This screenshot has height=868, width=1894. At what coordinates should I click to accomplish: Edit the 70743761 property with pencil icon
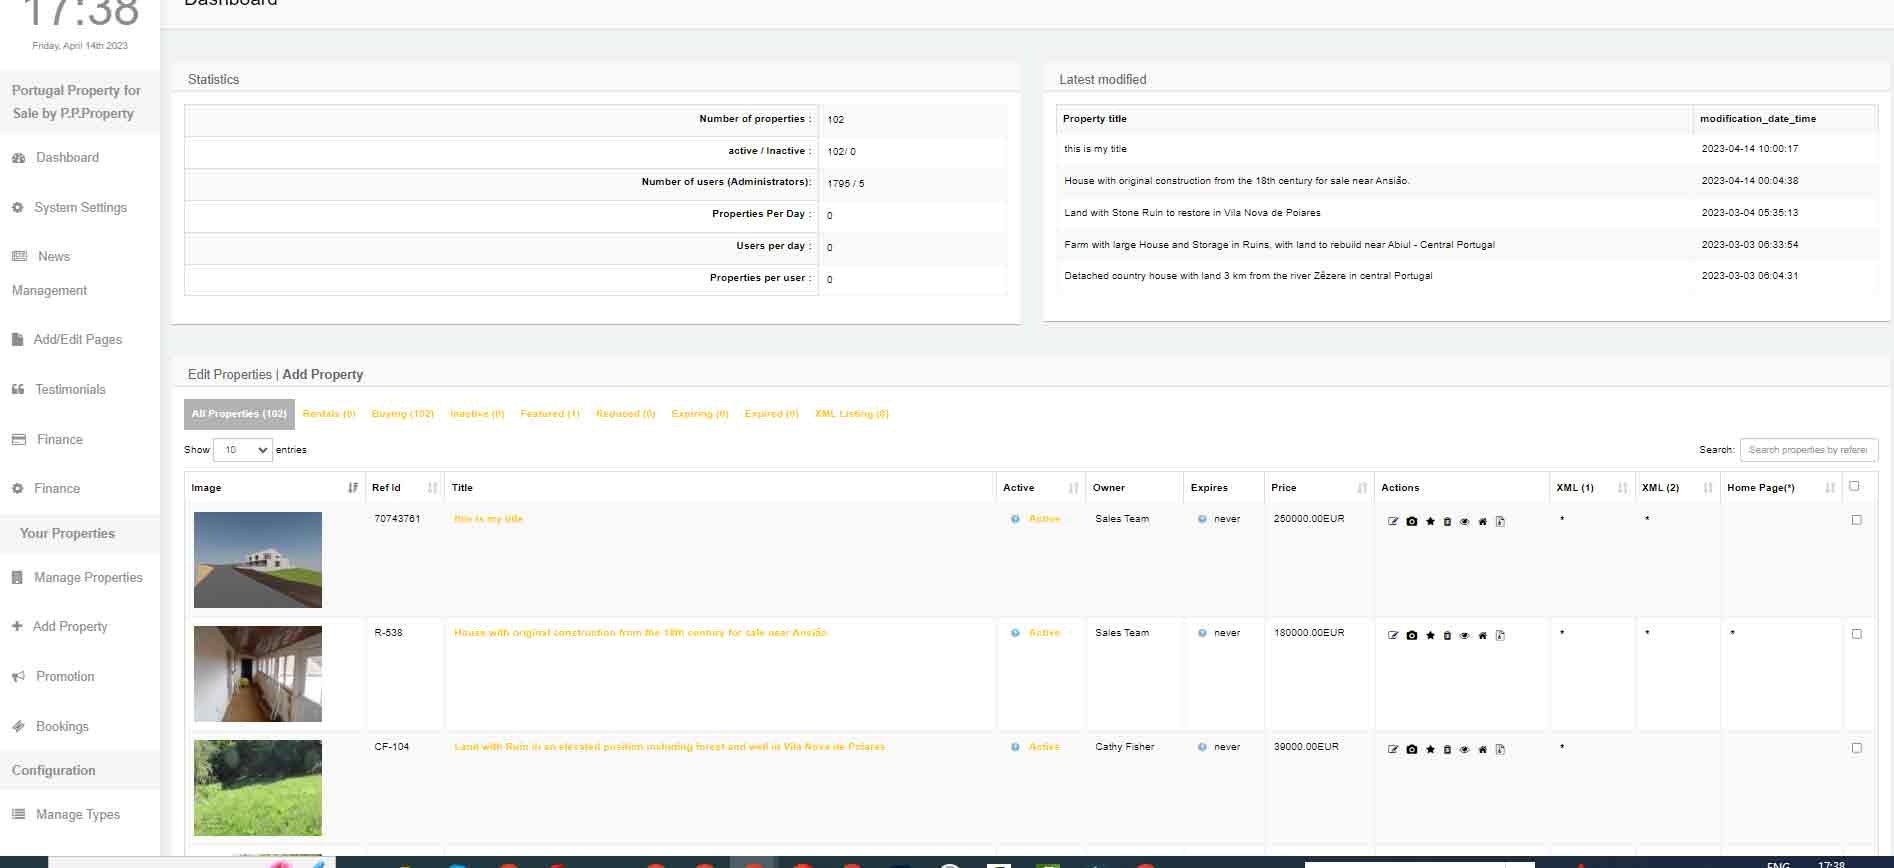point(1393,521)
